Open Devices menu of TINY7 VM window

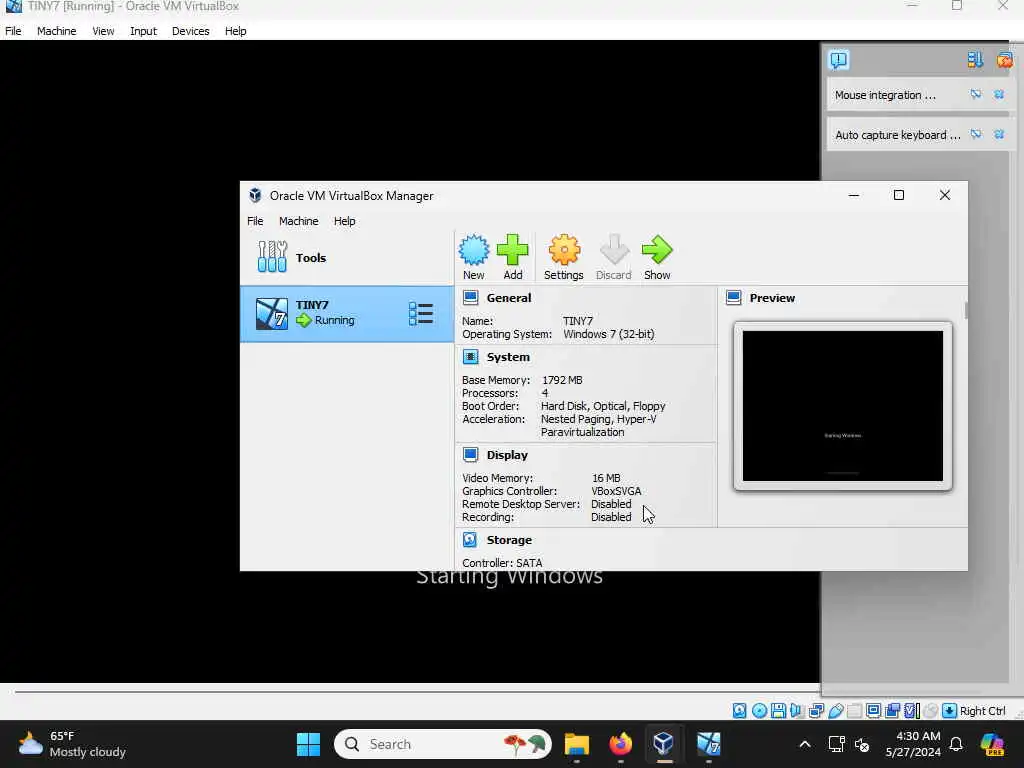pos(191,31)
